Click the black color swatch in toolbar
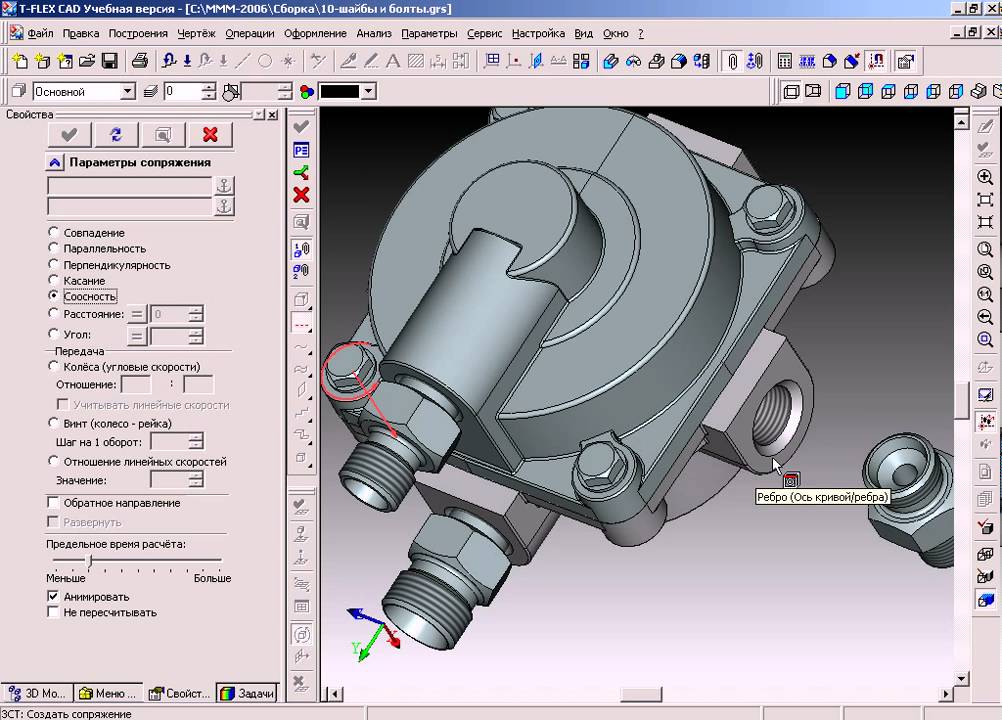The width and height of the screenshot is (1002, 720). click(339, 91)
